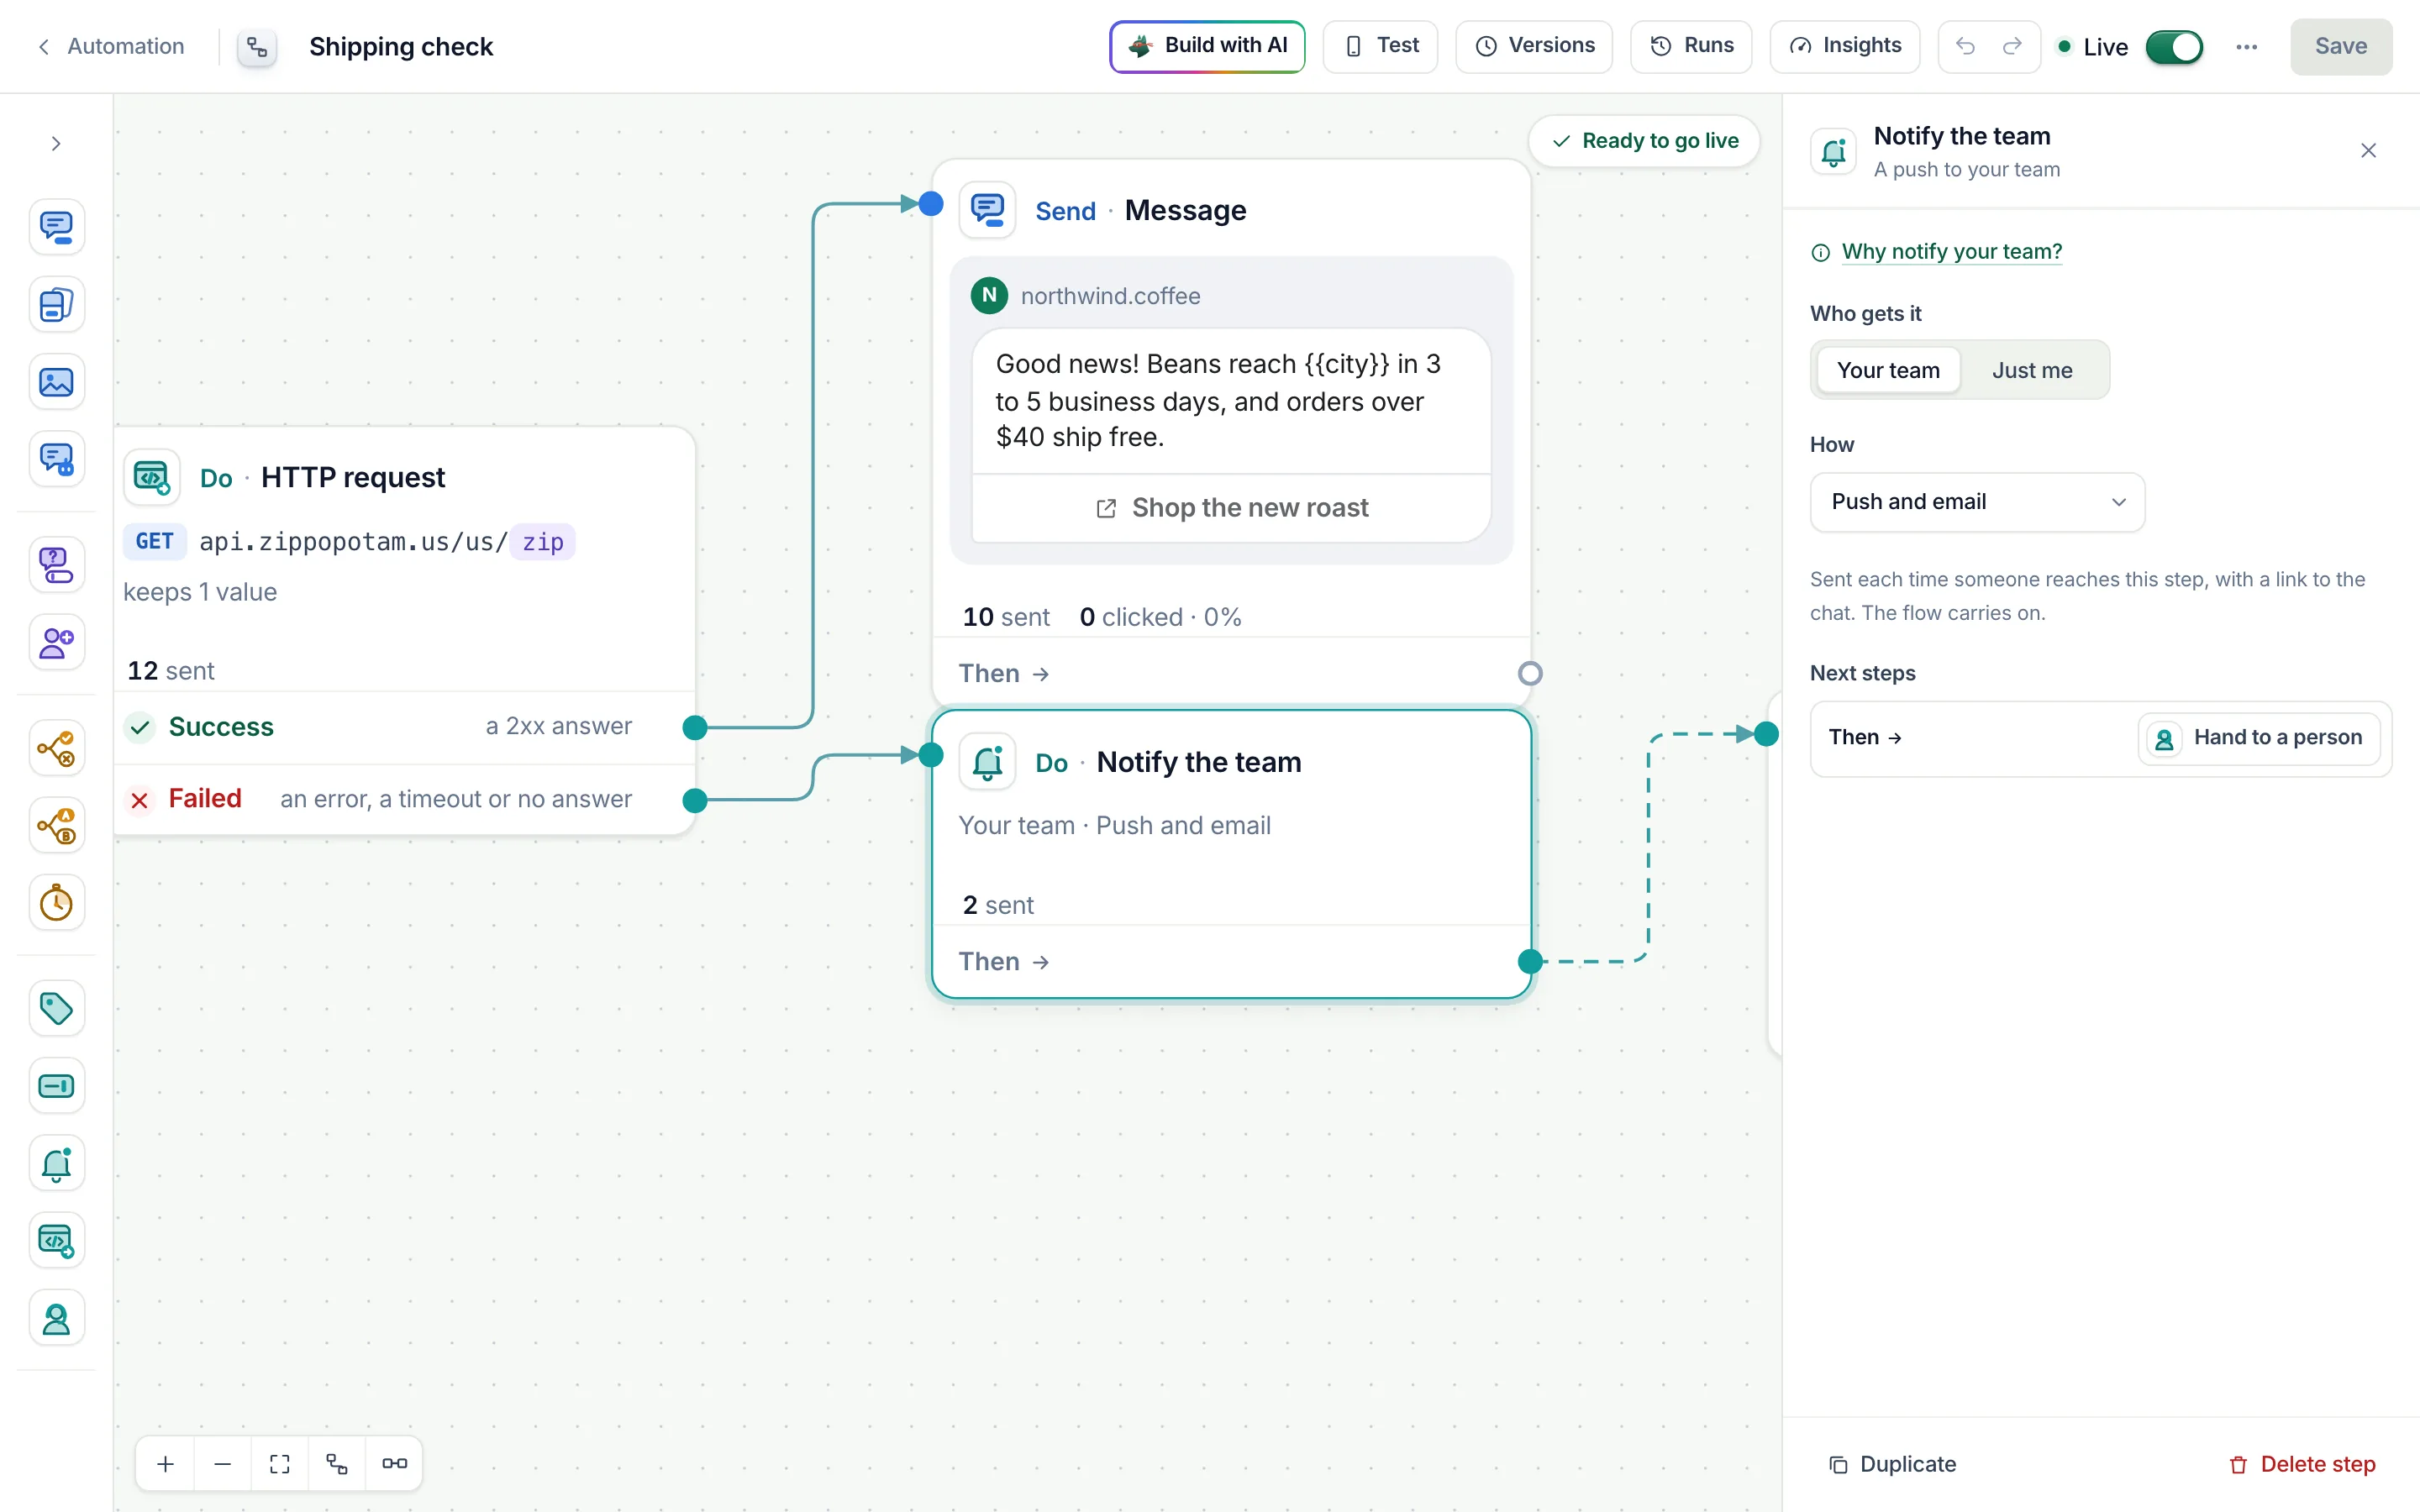The image size is (2420, 1512).
Task: Open Insights
Action: 1844,46
